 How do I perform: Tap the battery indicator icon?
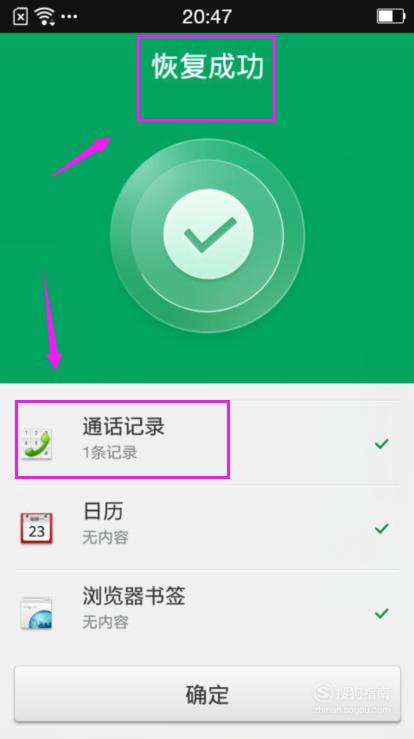click(x=391, y=16)
